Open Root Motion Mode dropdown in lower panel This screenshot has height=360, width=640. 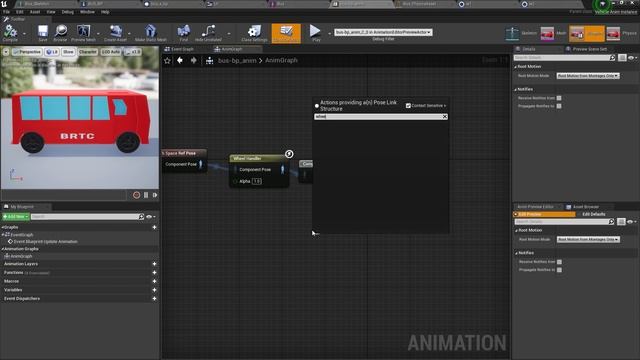click(x=588, y=240)
